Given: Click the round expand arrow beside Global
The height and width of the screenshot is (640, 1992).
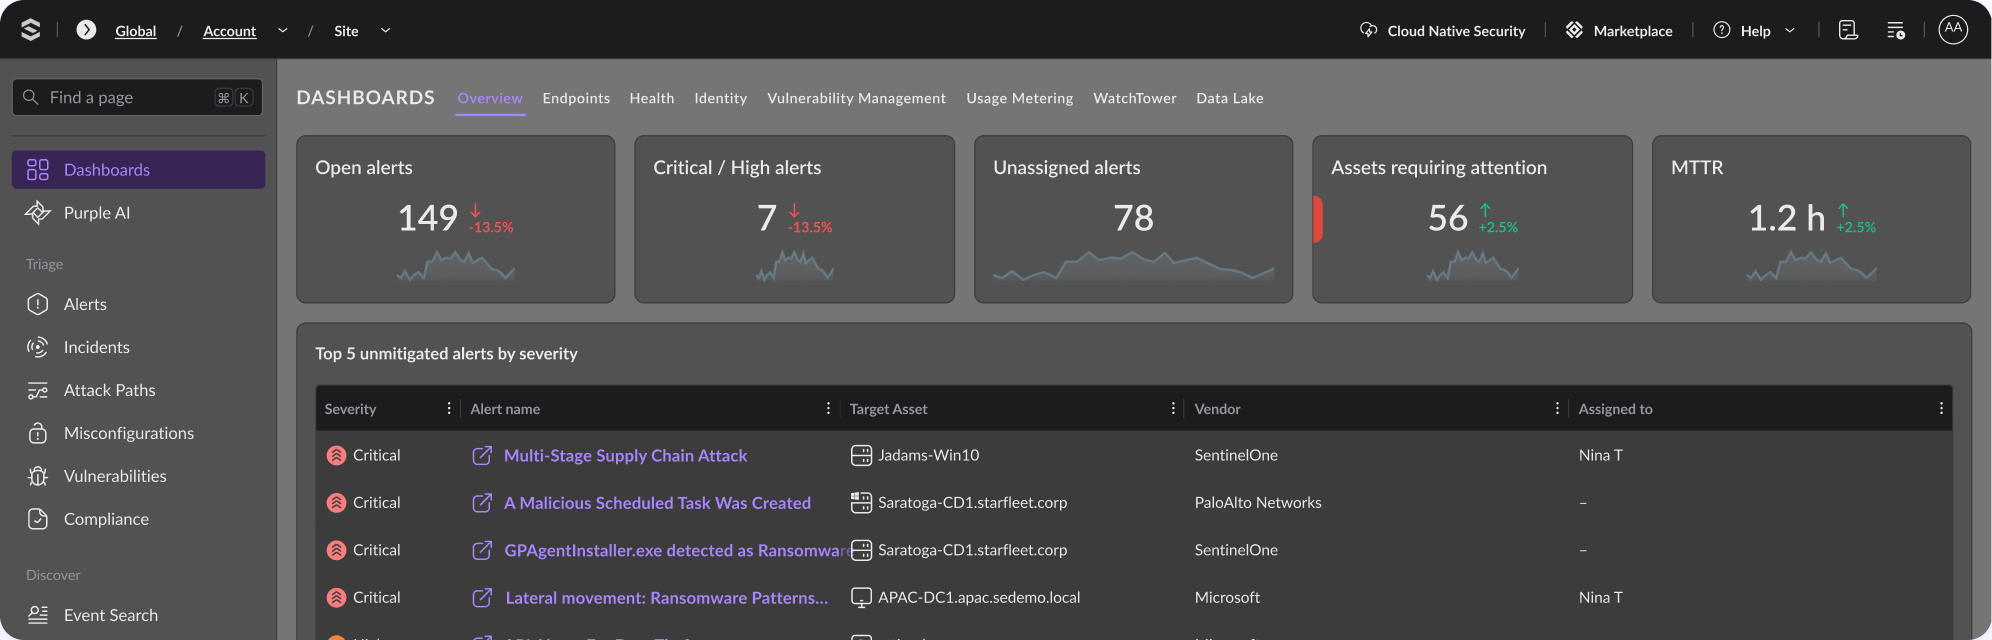Looking at the screenshot, I should pos(87,30).
